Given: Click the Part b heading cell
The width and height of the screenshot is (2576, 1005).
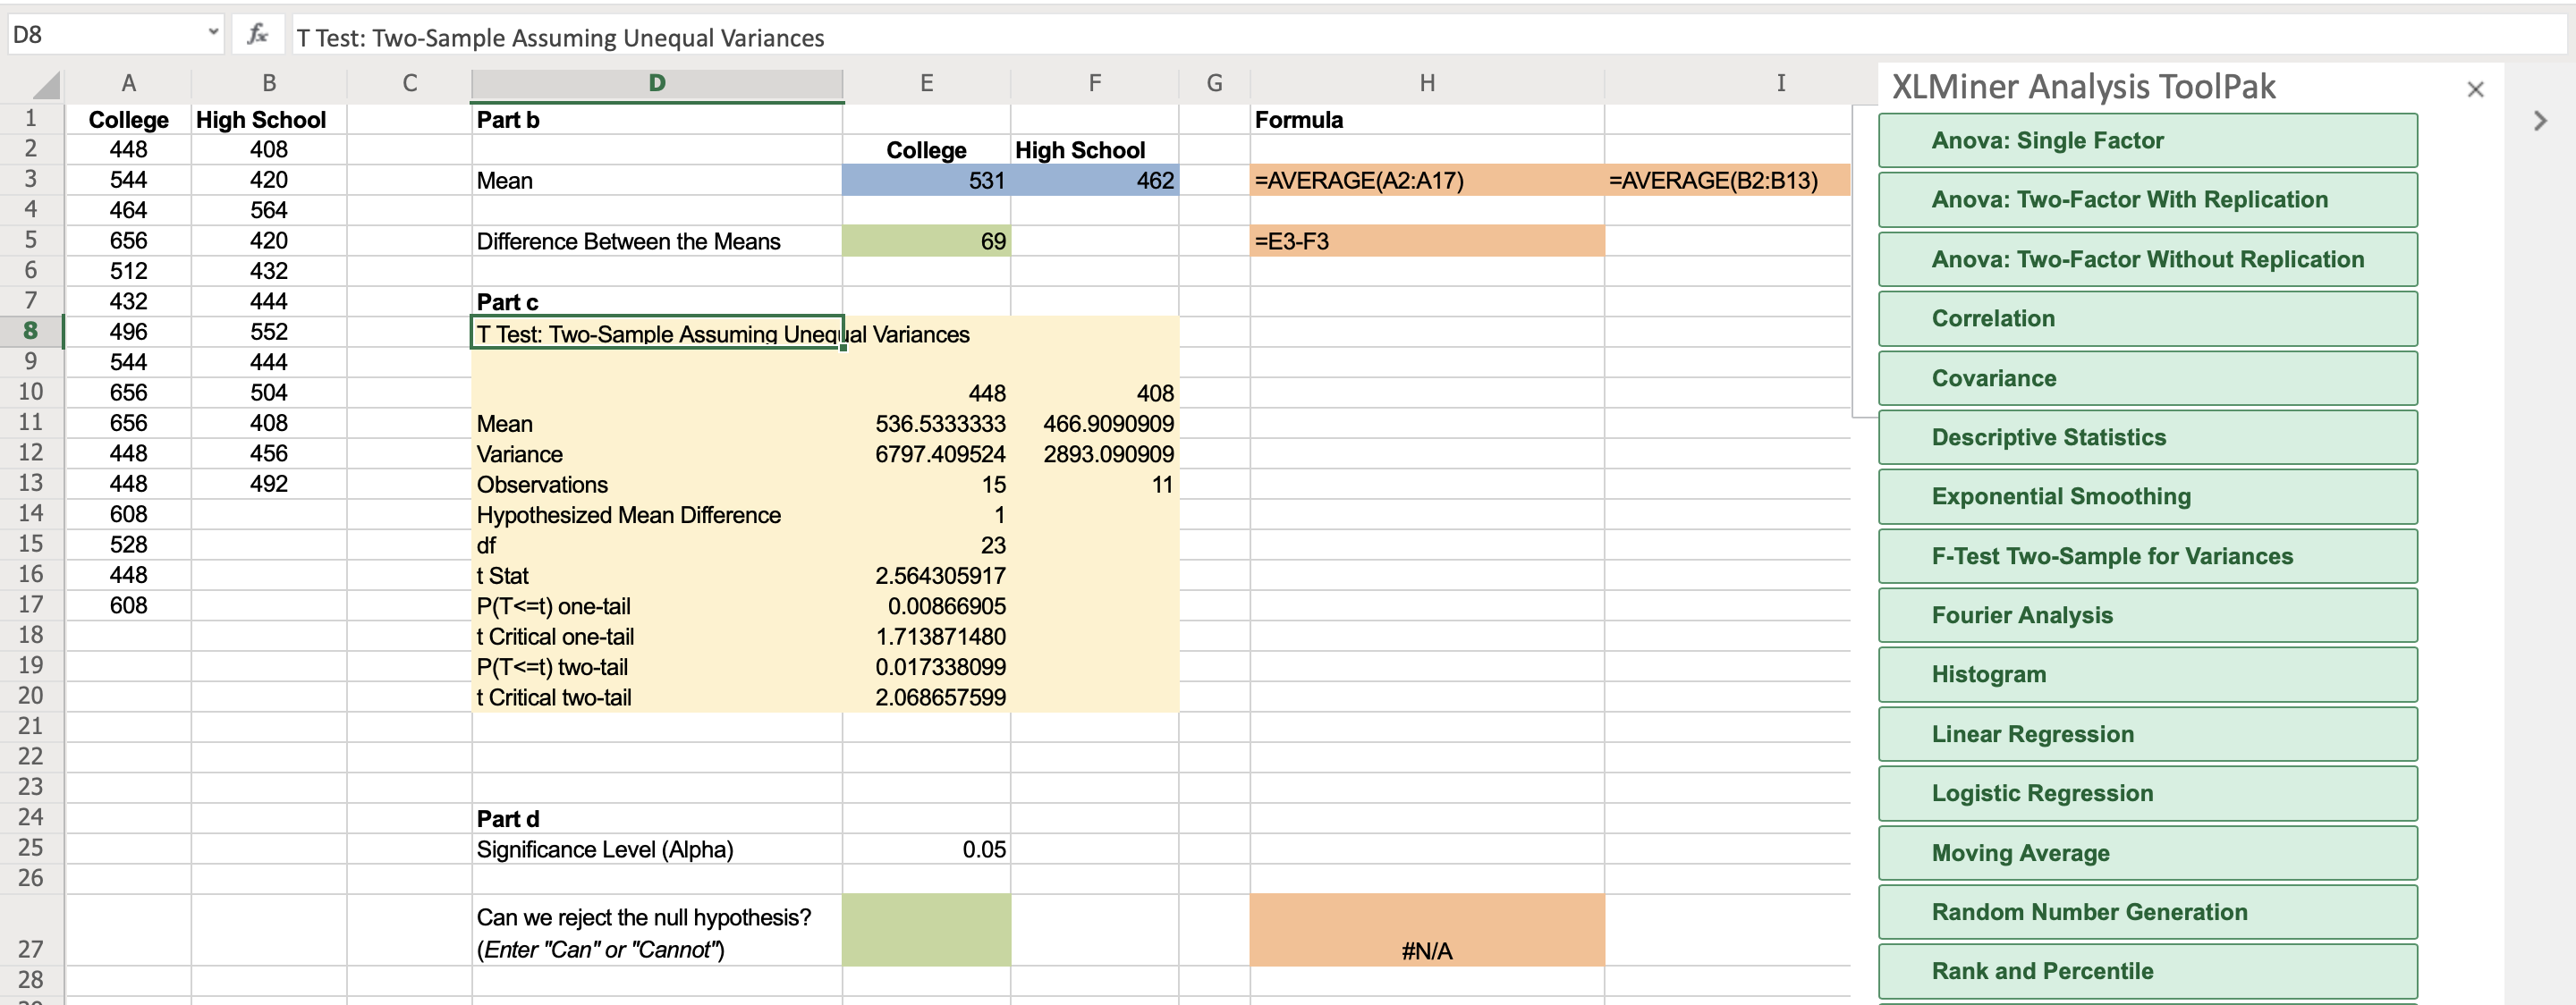Looking at the screenshot, I should click(x=656, y=120).
